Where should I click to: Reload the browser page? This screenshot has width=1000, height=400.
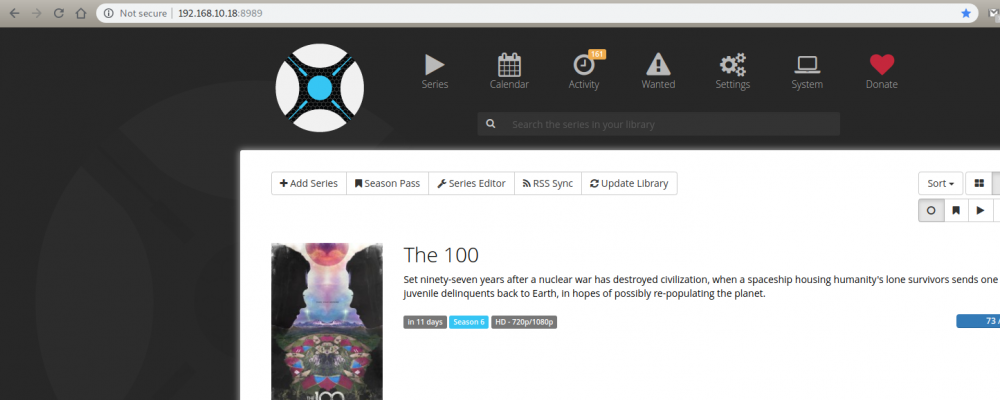[59, 13]
